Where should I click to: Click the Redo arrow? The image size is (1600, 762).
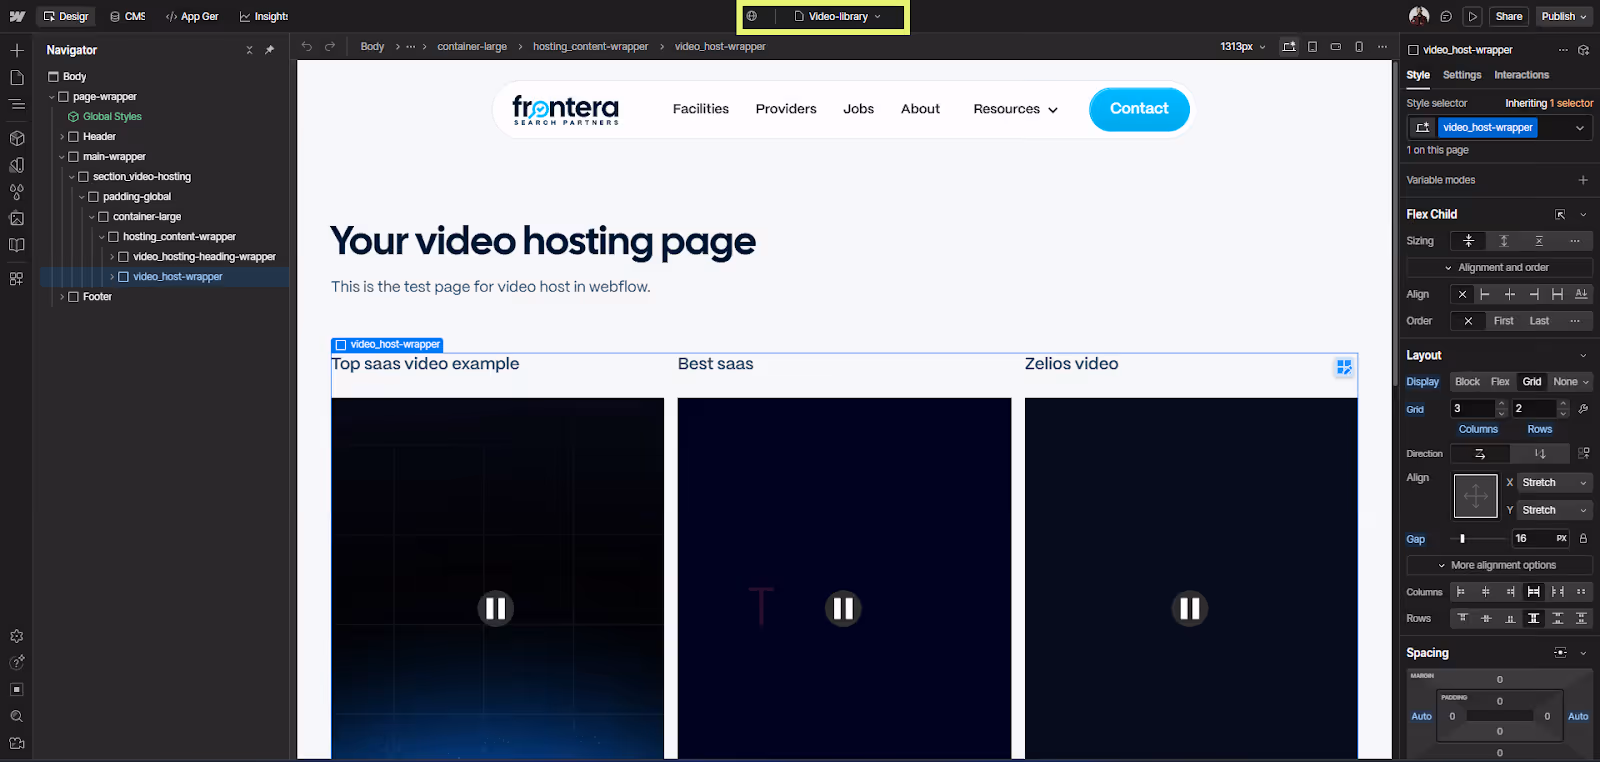click(330, 46)
